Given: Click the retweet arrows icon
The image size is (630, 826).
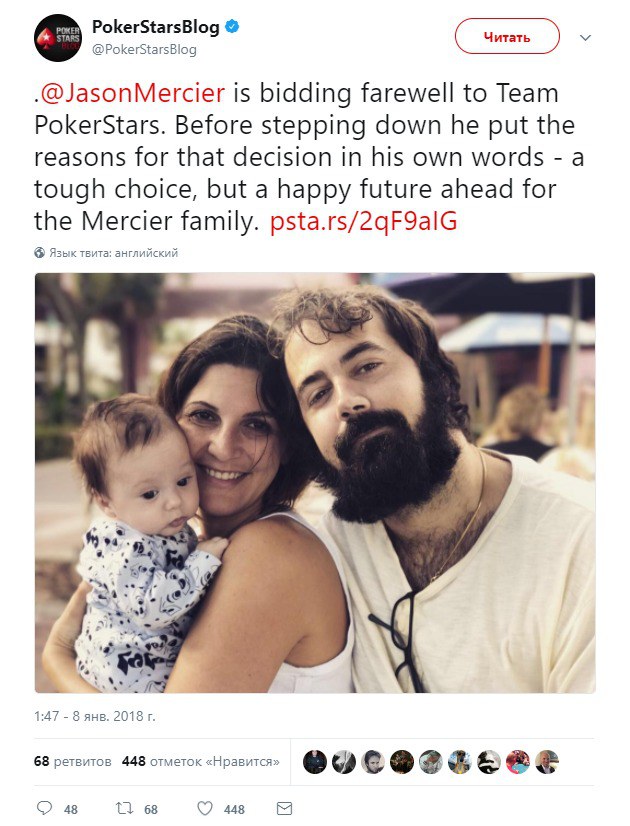Looking at the screenshot, I should point(124,808).
